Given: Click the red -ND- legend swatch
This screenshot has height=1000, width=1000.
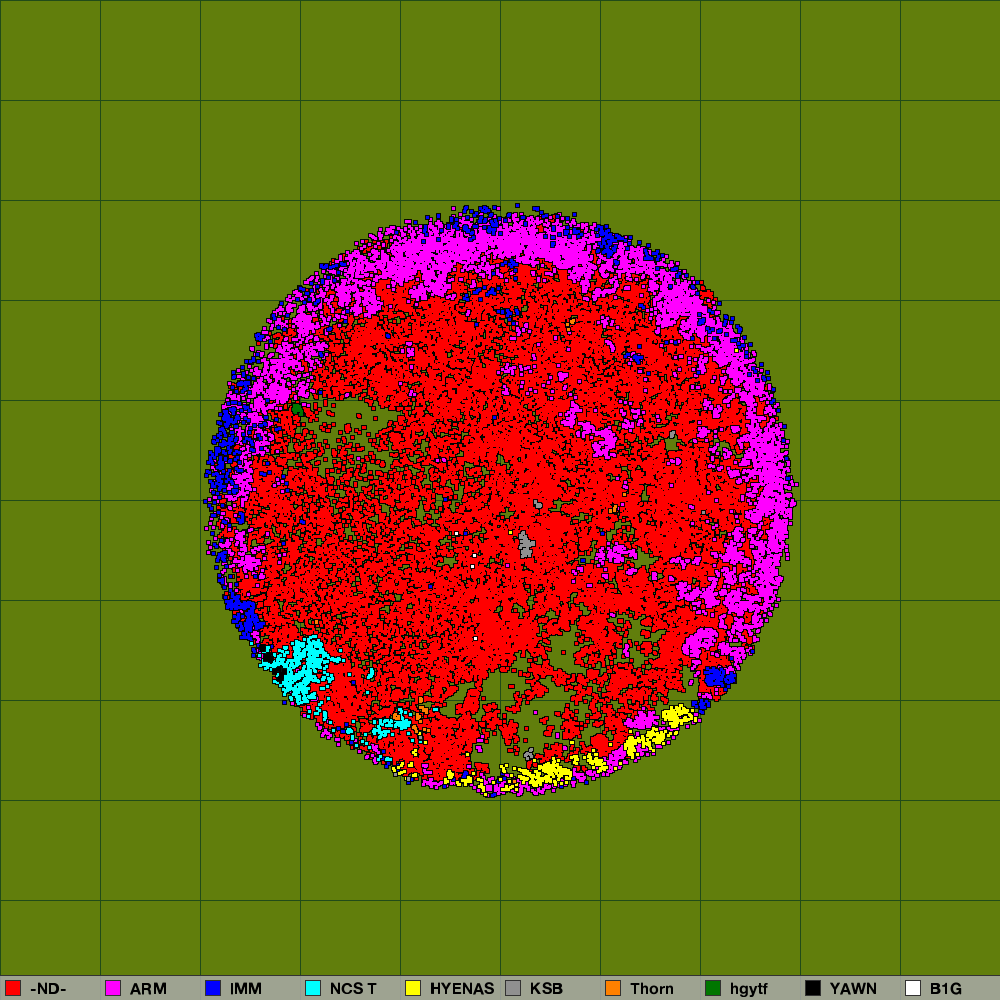Looking at the screenshot, I should tap(13, 988).
